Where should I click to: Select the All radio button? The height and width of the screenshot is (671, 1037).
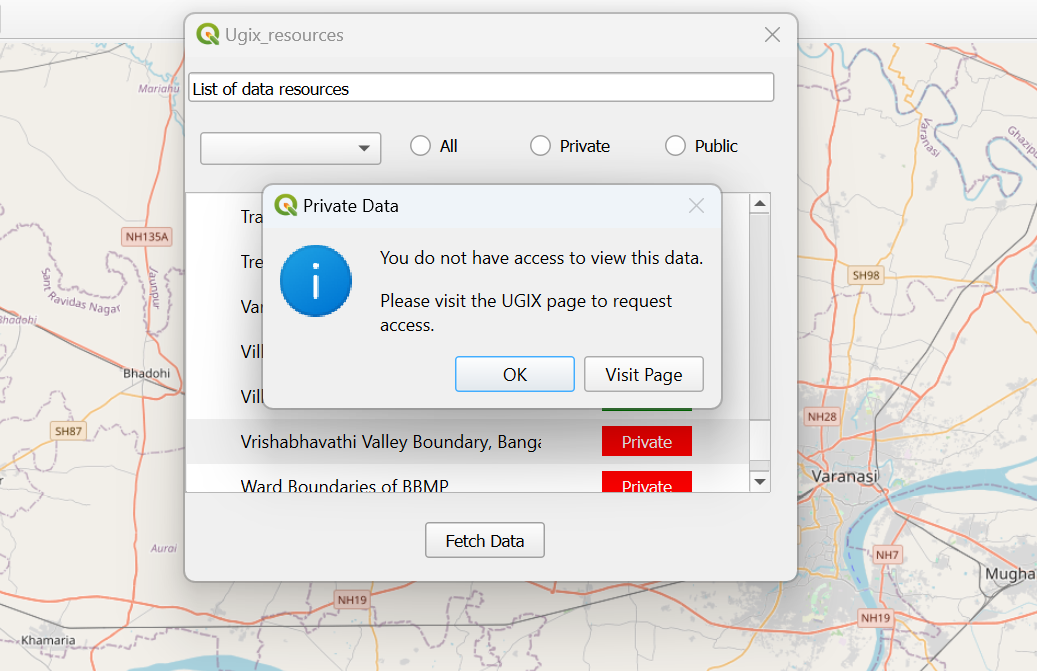(x=420, y=145)
